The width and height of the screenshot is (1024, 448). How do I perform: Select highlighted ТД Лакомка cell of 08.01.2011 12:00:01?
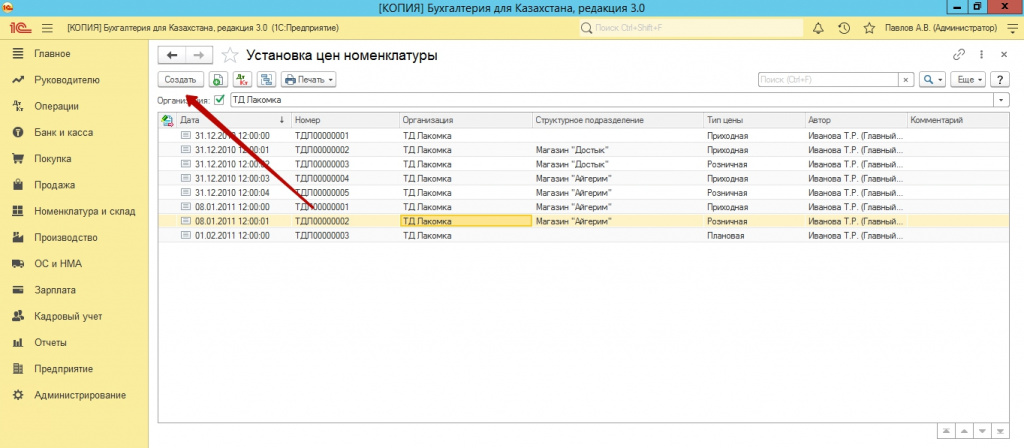point(466,221)
